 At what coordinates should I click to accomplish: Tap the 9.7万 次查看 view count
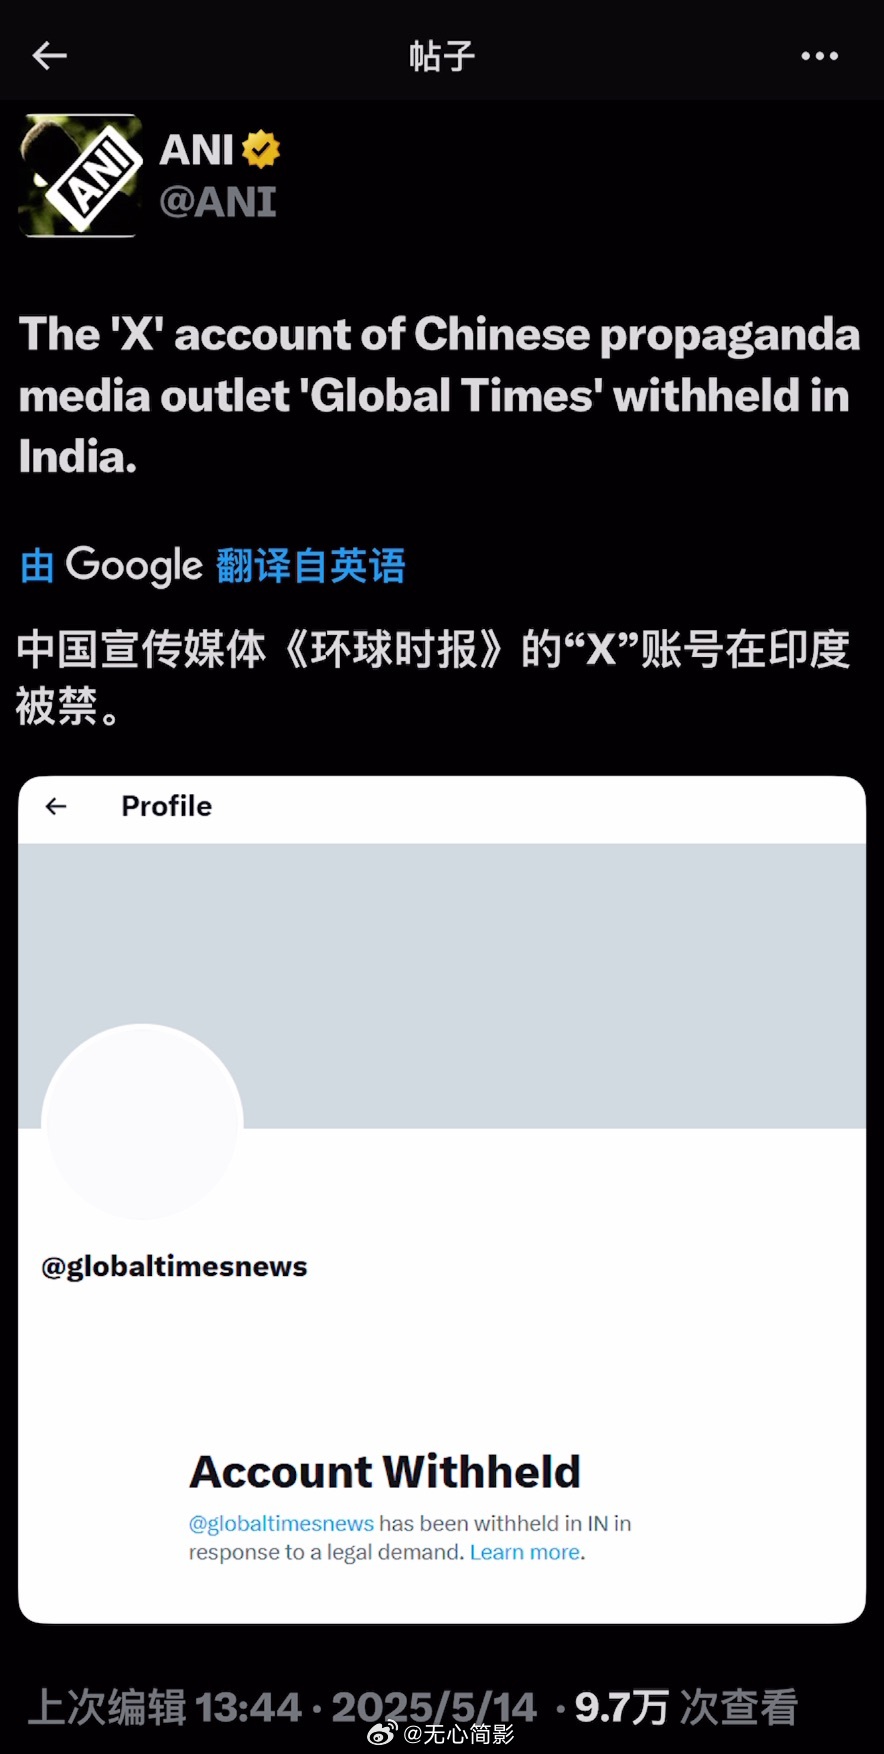point(686,1707)
